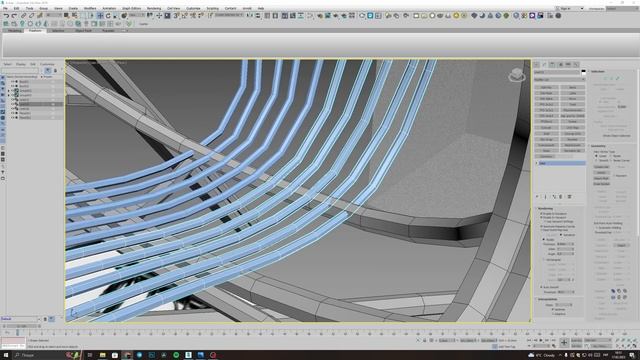Open the Modify tab in command panel
640x360 pixels.
click(x=544, y=64)
